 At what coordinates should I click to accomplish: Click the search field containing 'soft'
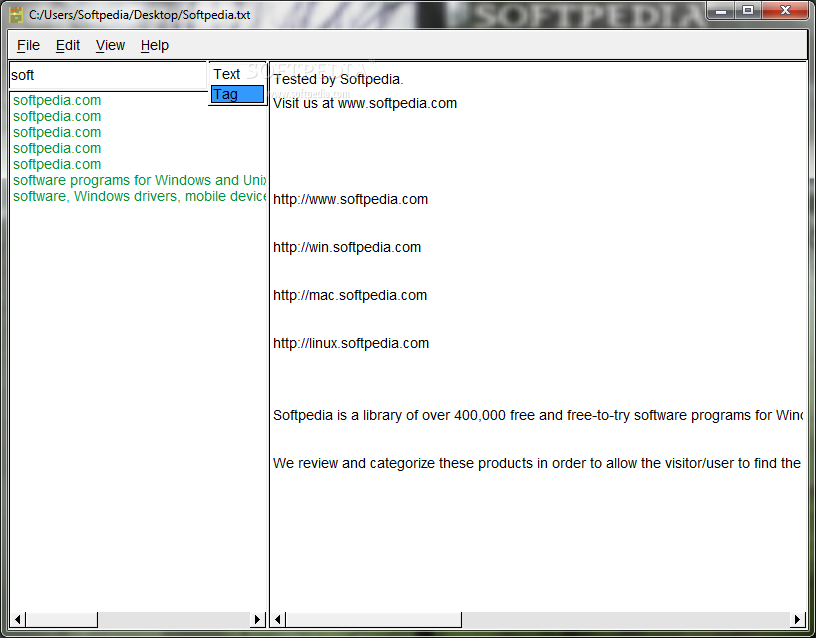pos(108,75)
